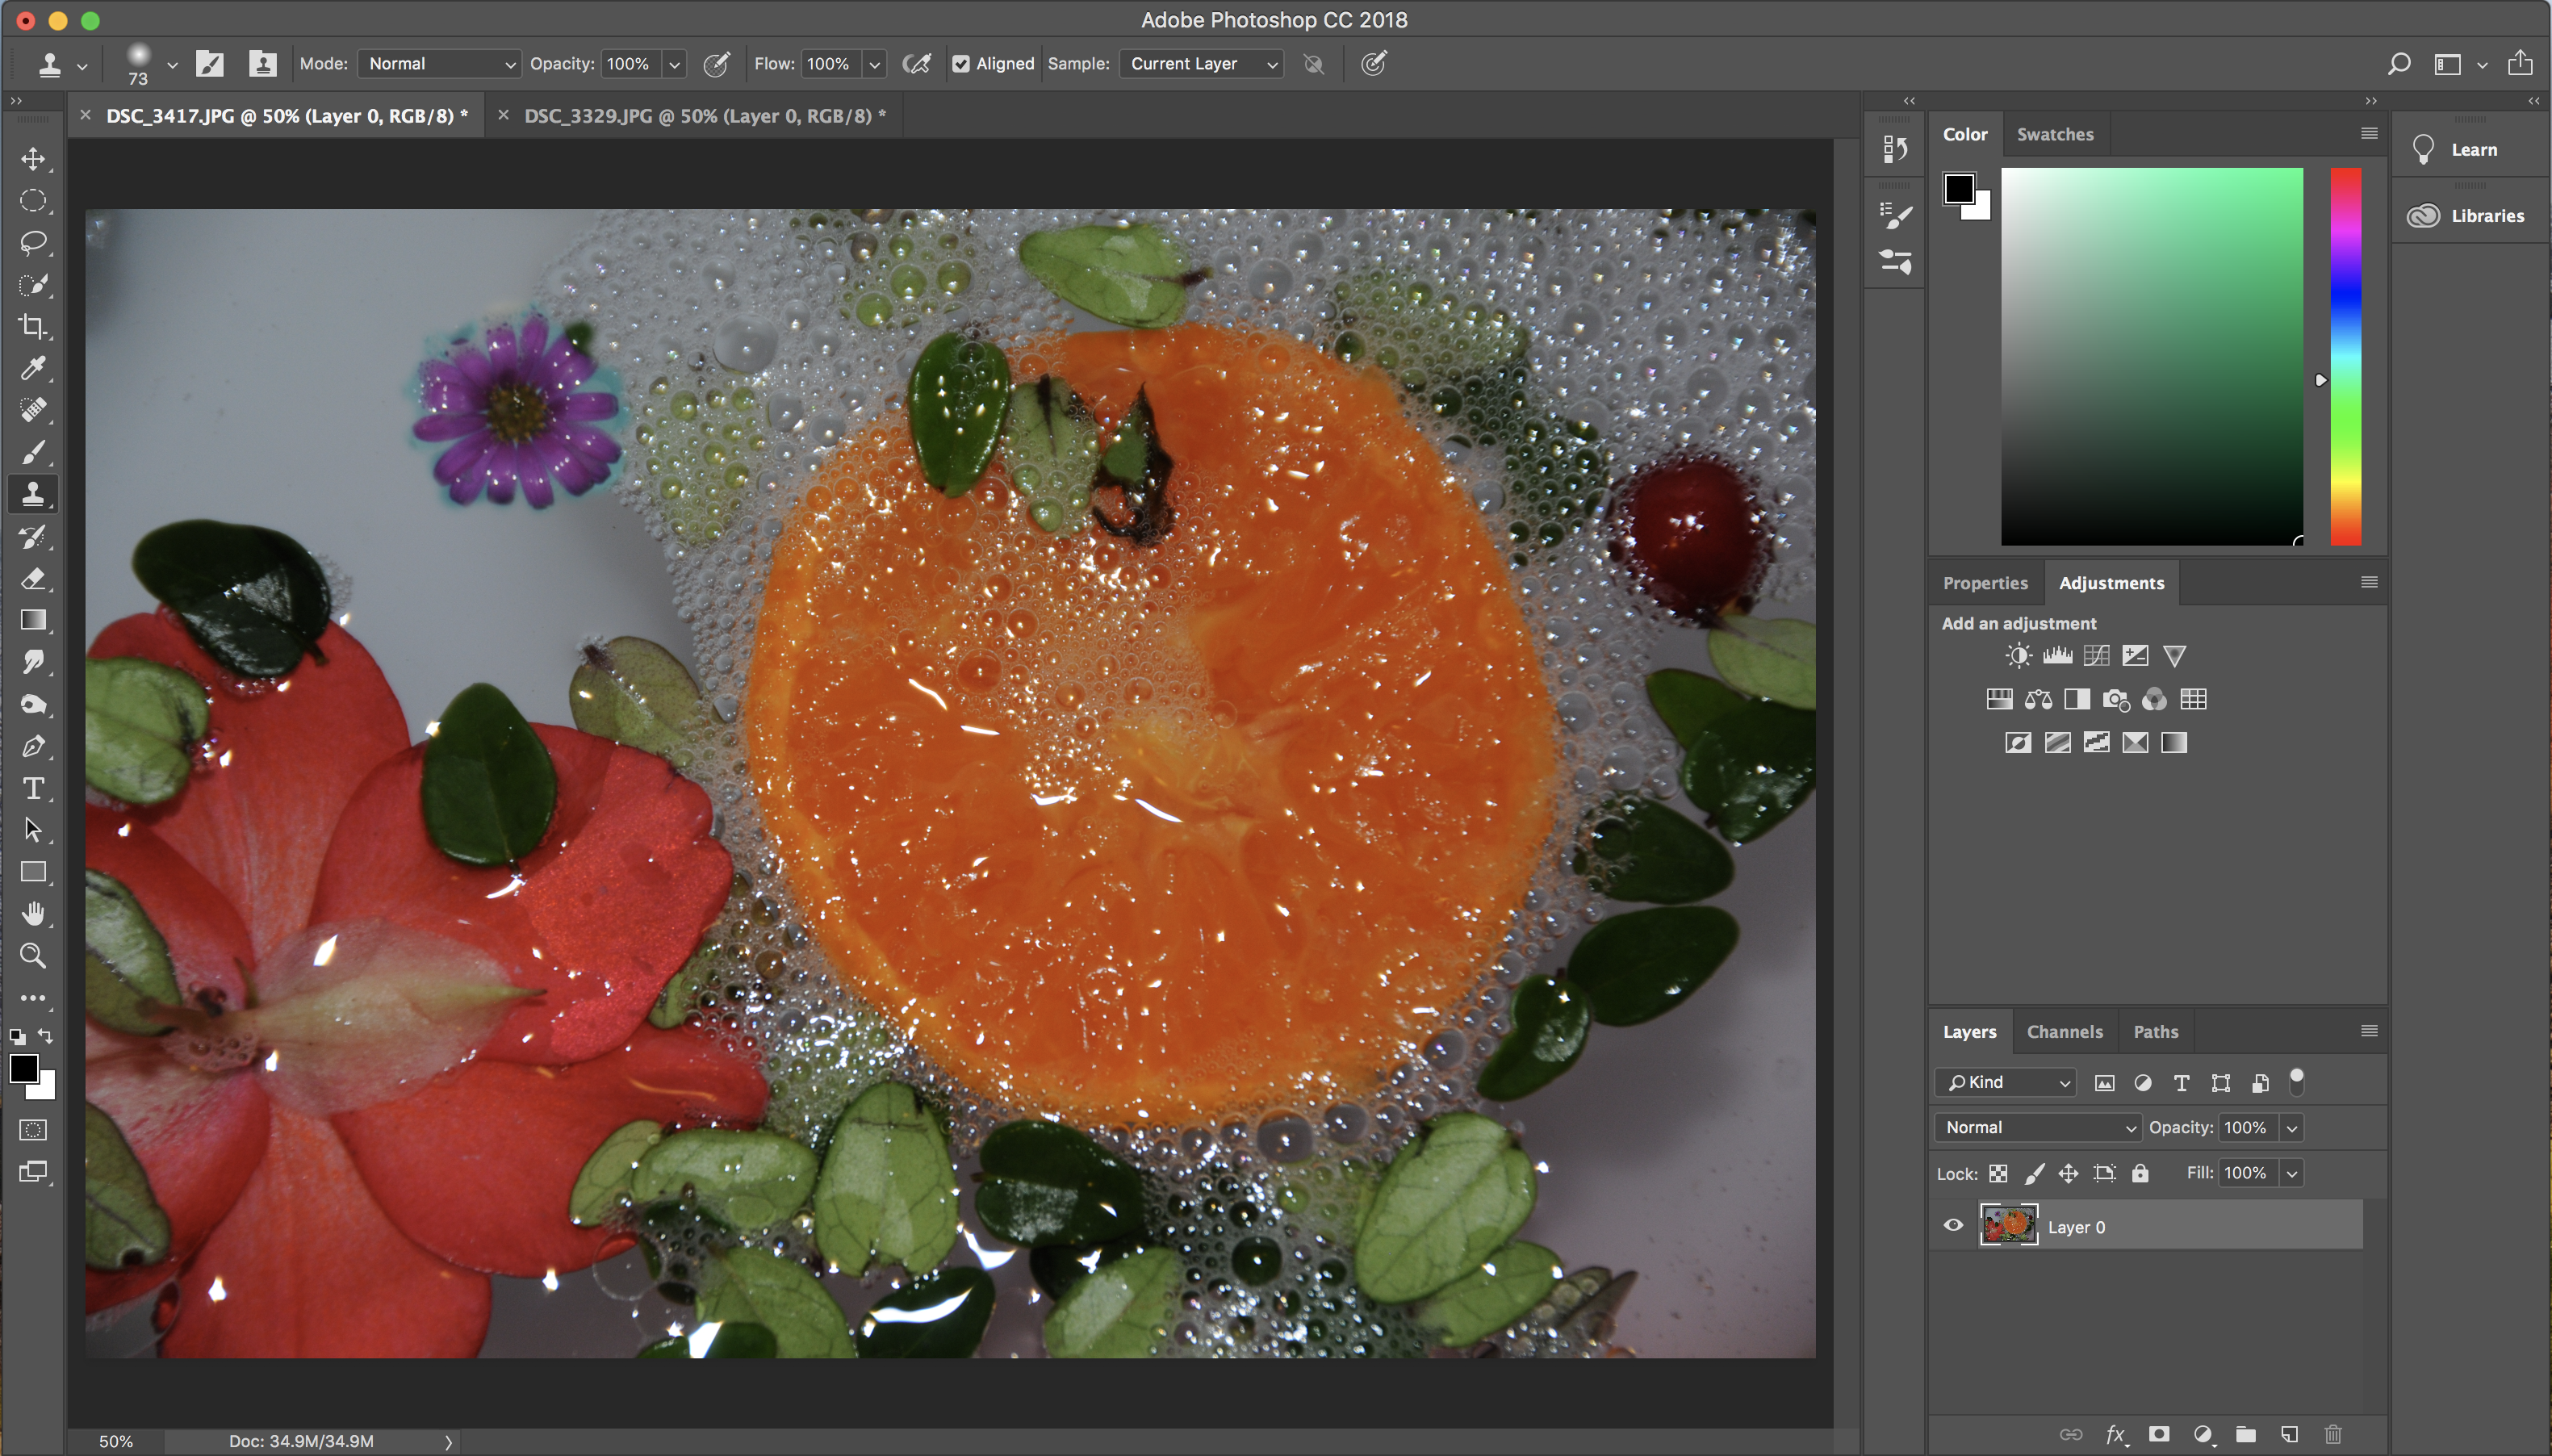Open the Learn panel

click(x=2472, y=150)
